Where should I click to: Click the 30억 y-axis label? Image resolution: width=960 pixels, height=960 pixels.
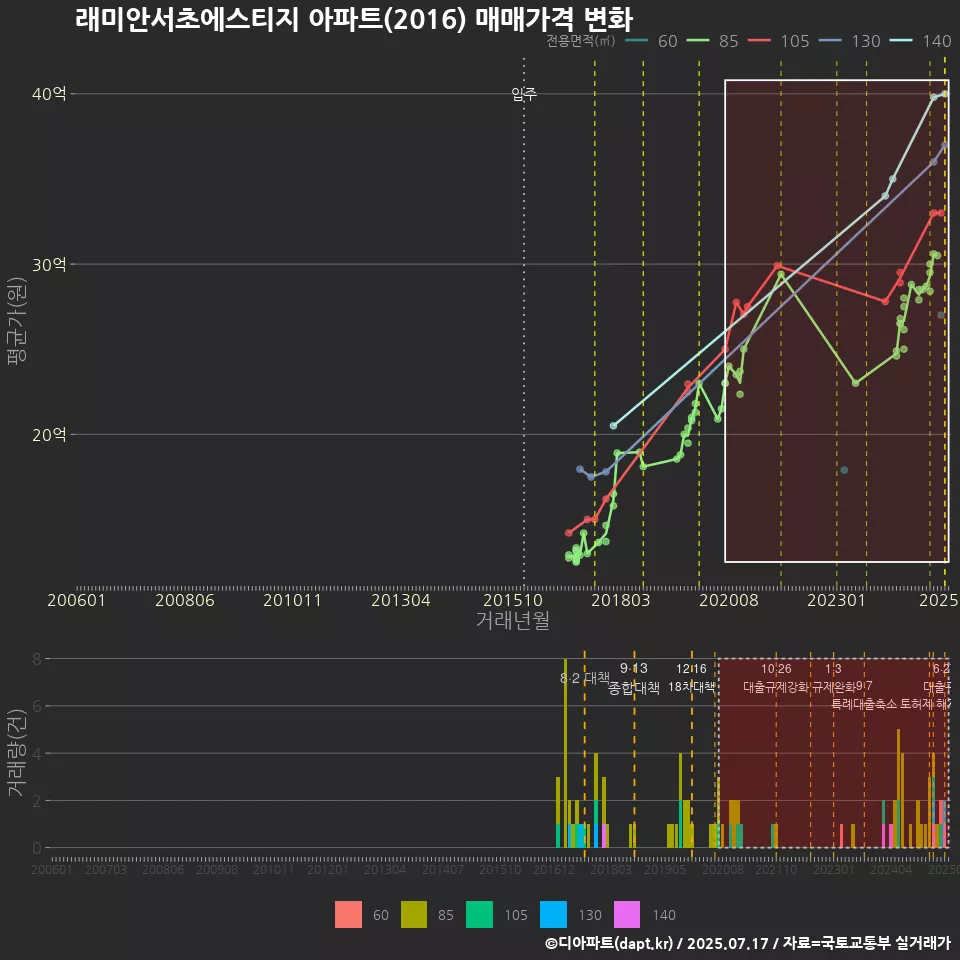click(49, 264)
